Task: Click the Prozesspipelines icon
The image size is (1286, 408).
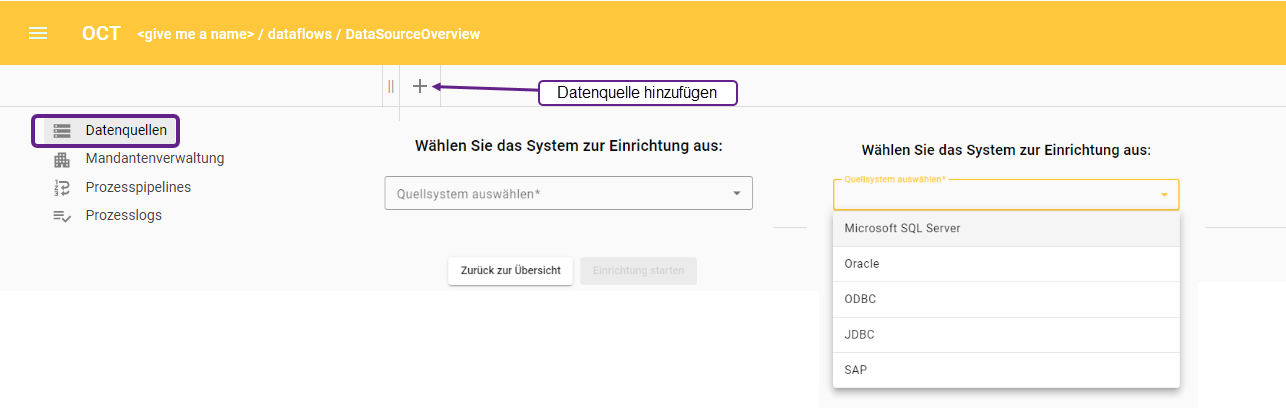Action: pos(62,187)
